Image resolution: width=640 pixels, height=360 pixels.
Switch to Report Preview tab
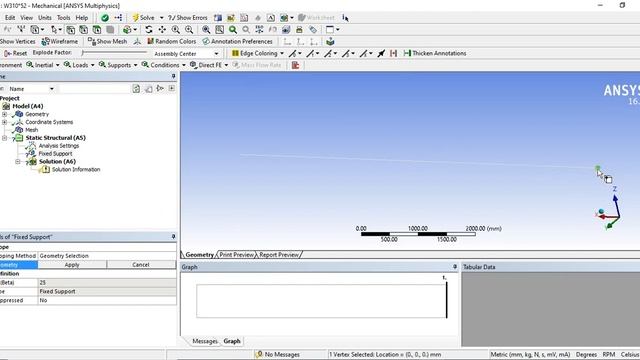point(279,255)
